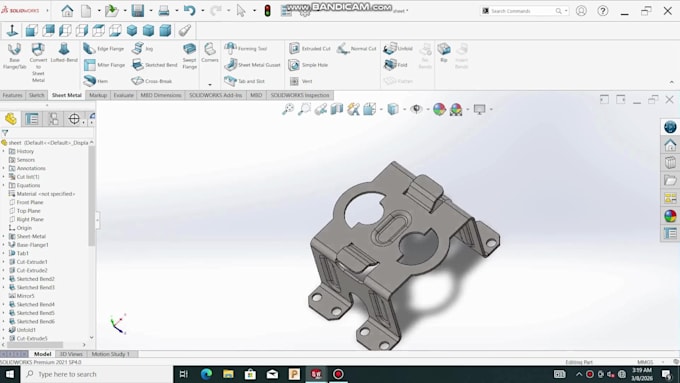Select the Tab and Slot tool
Viewport: 680px width, 383px height.
click(x=245, y=81)
